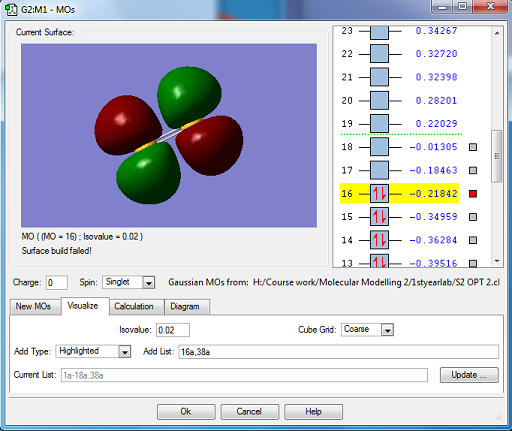512x431 pixels.
Task: Toggle the gray surface square for MO 15
Action: 473,217
